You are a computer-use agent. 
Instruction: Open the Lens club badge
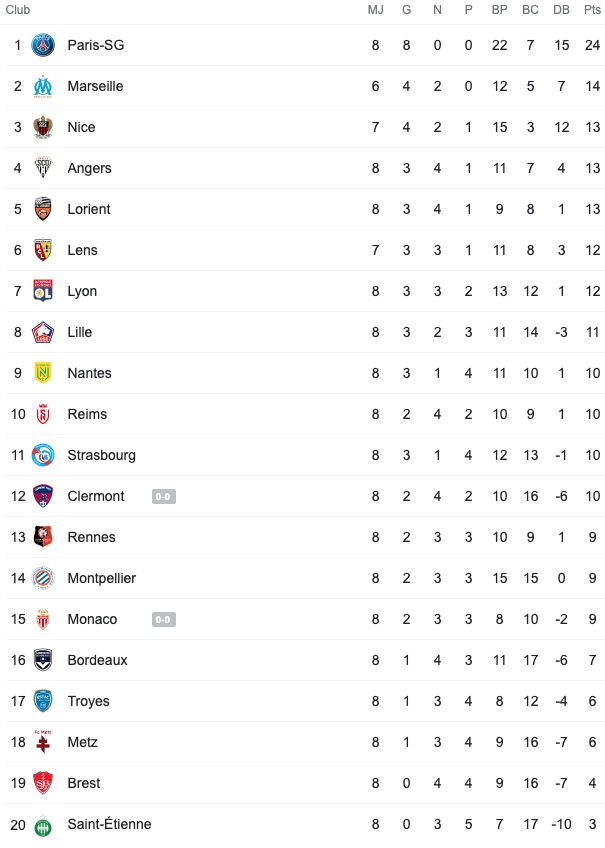point(43,250)
